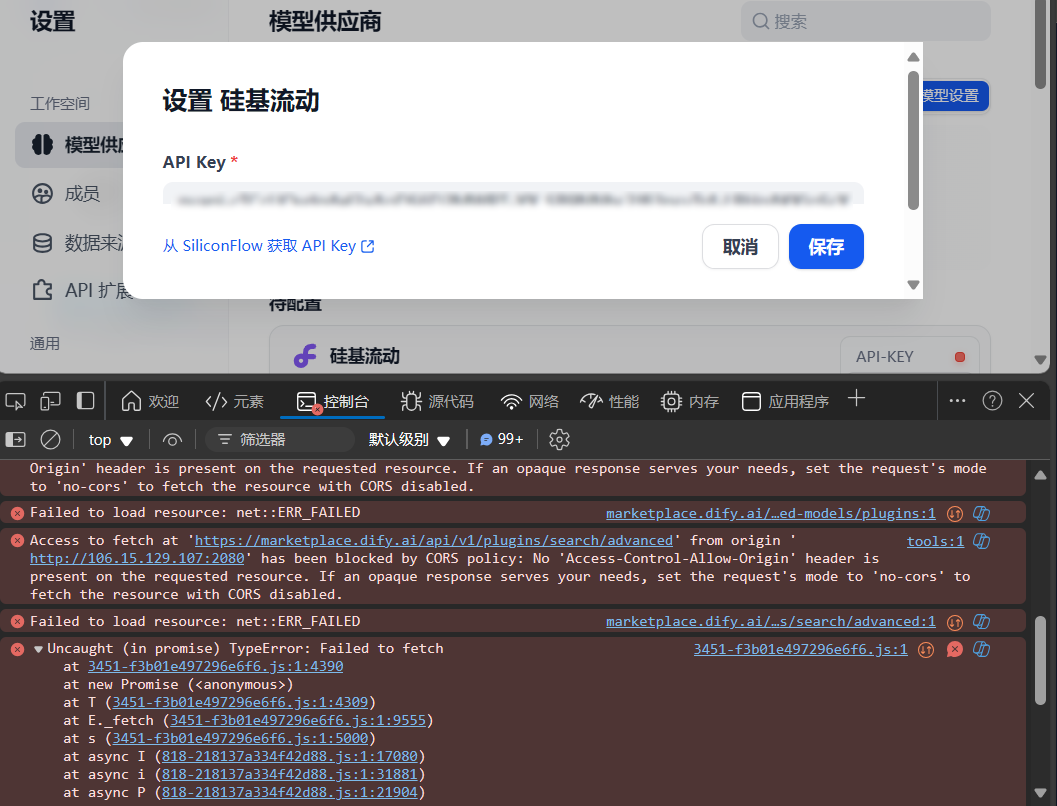Image resolution: width=1057 pixels, height=806 pixels.
Task: Open the async i frame link js:1:31881
Action: pyautogui.click(x=290, y=775)
